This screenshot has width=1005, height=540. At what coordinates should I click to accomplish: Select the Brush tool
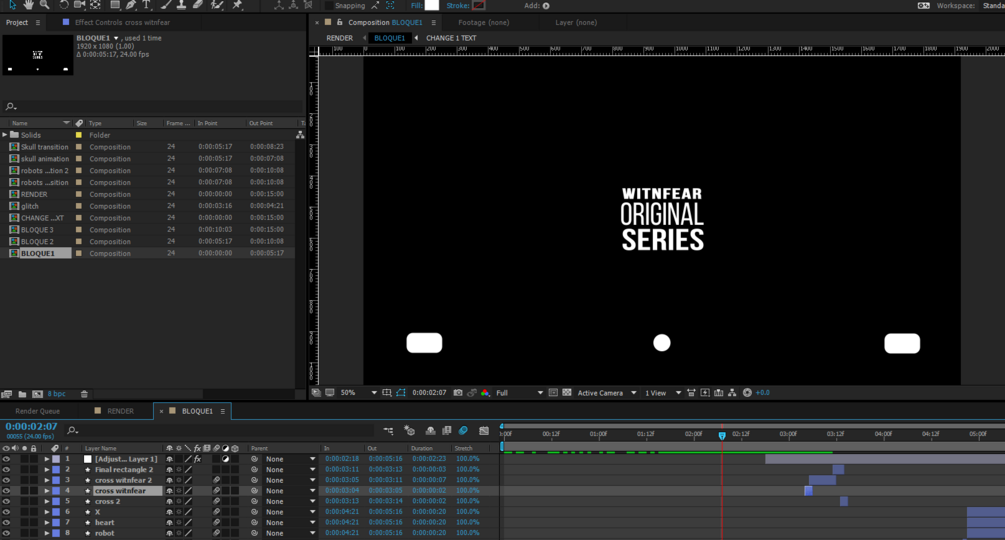[166, 4]
